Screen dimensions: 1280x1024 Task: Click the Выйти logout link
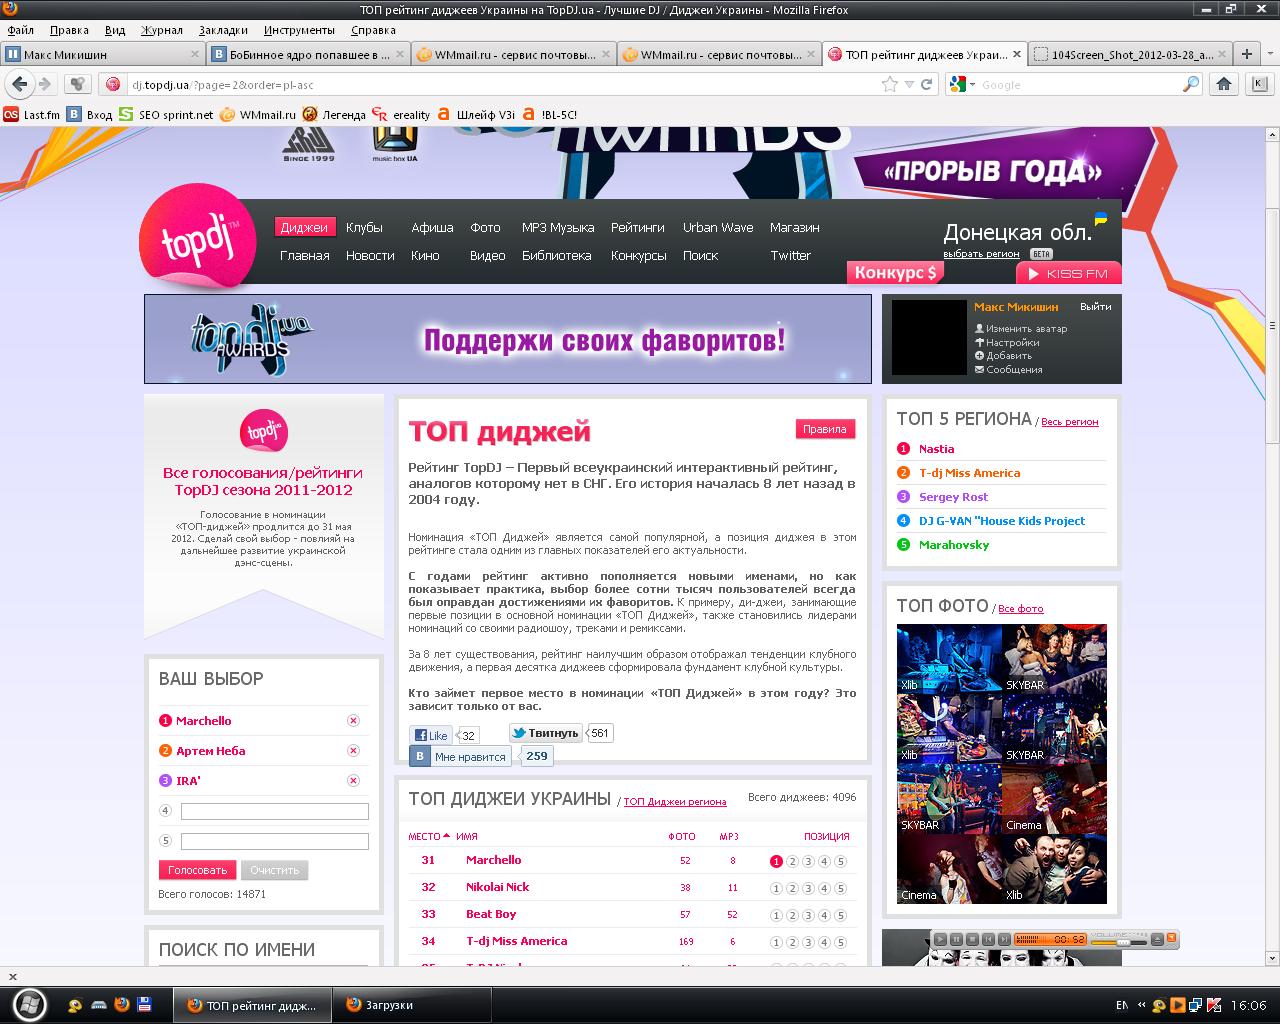pos(1096,307)
